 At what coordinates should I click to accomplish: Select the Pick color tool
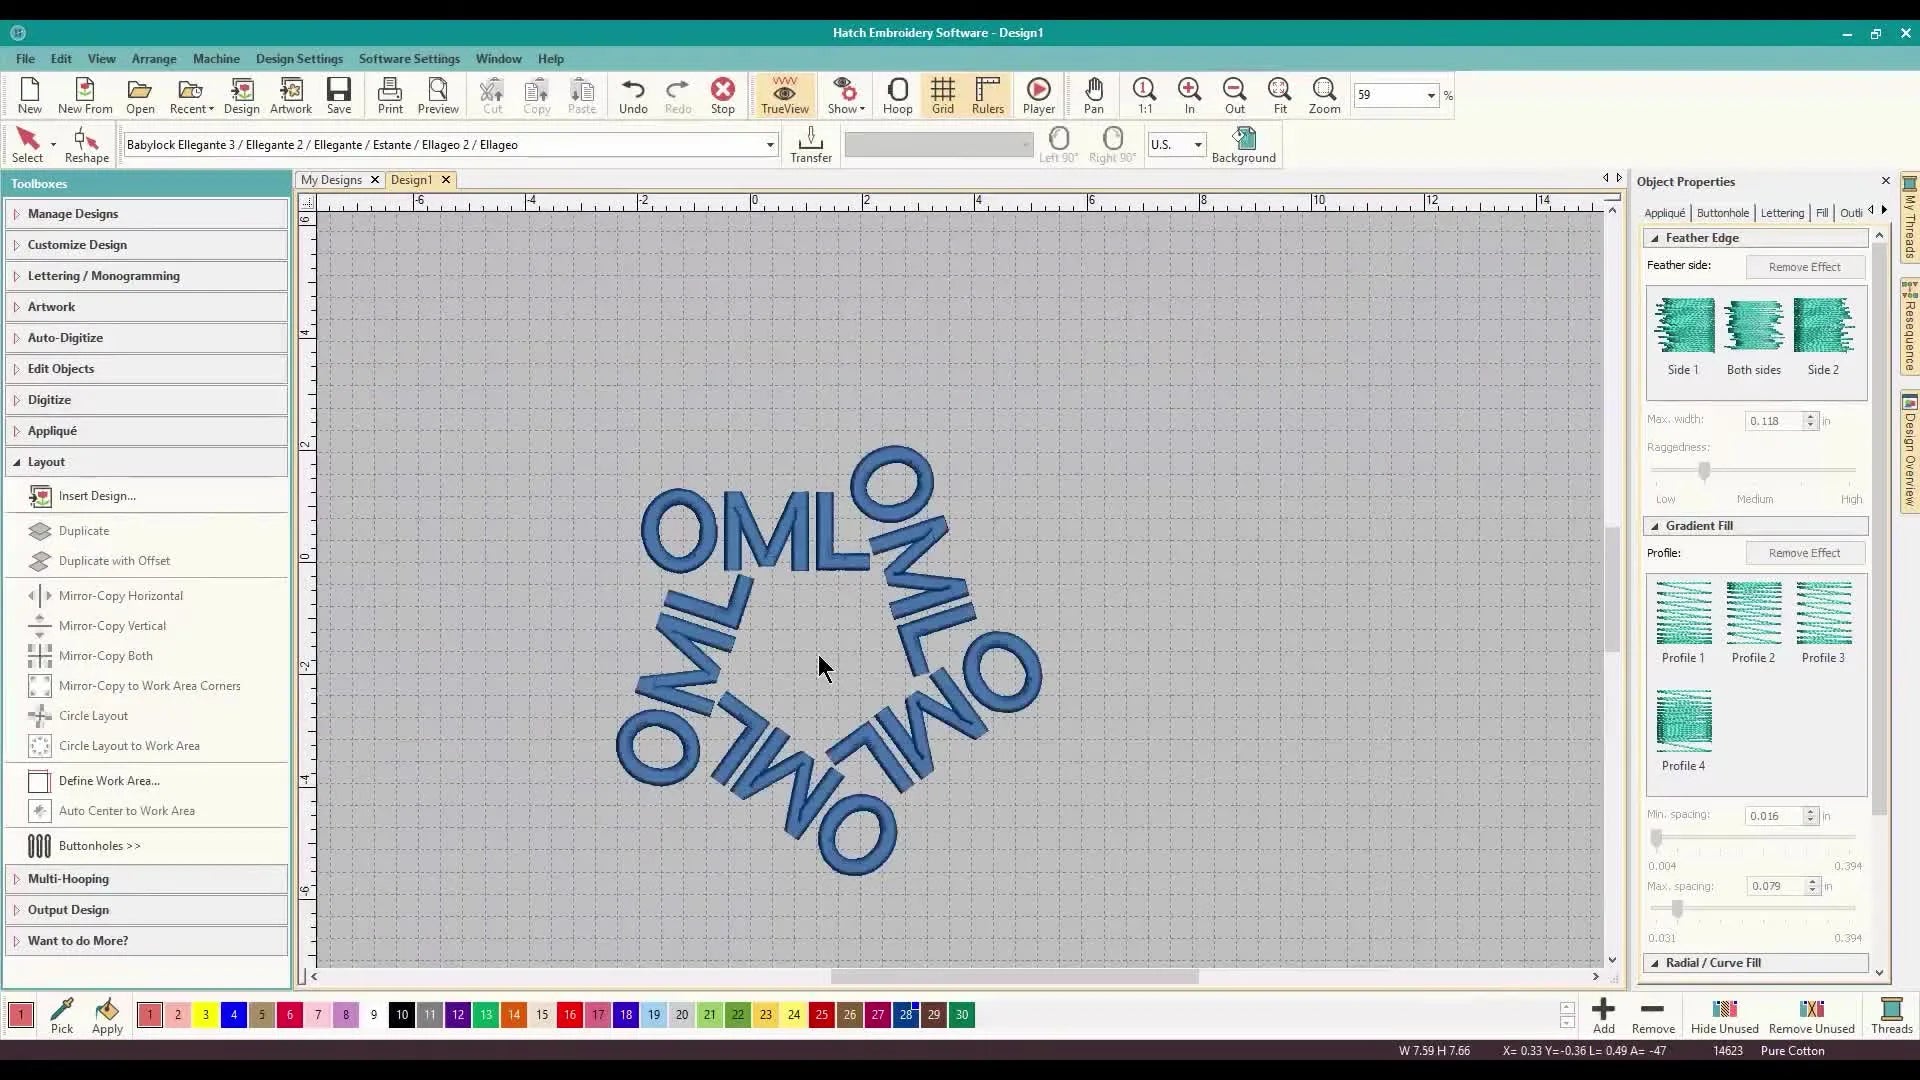(x=62, y=1016)
